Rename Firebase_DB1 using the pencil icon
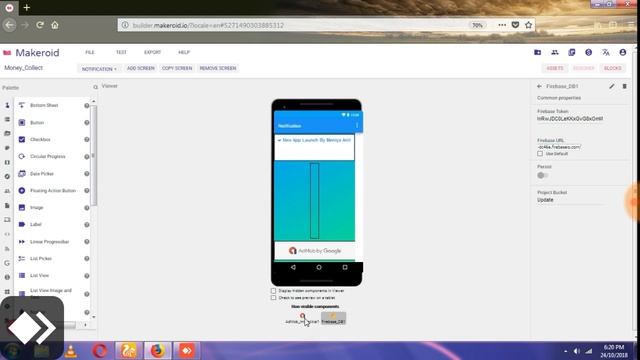 tap(611, 86)
